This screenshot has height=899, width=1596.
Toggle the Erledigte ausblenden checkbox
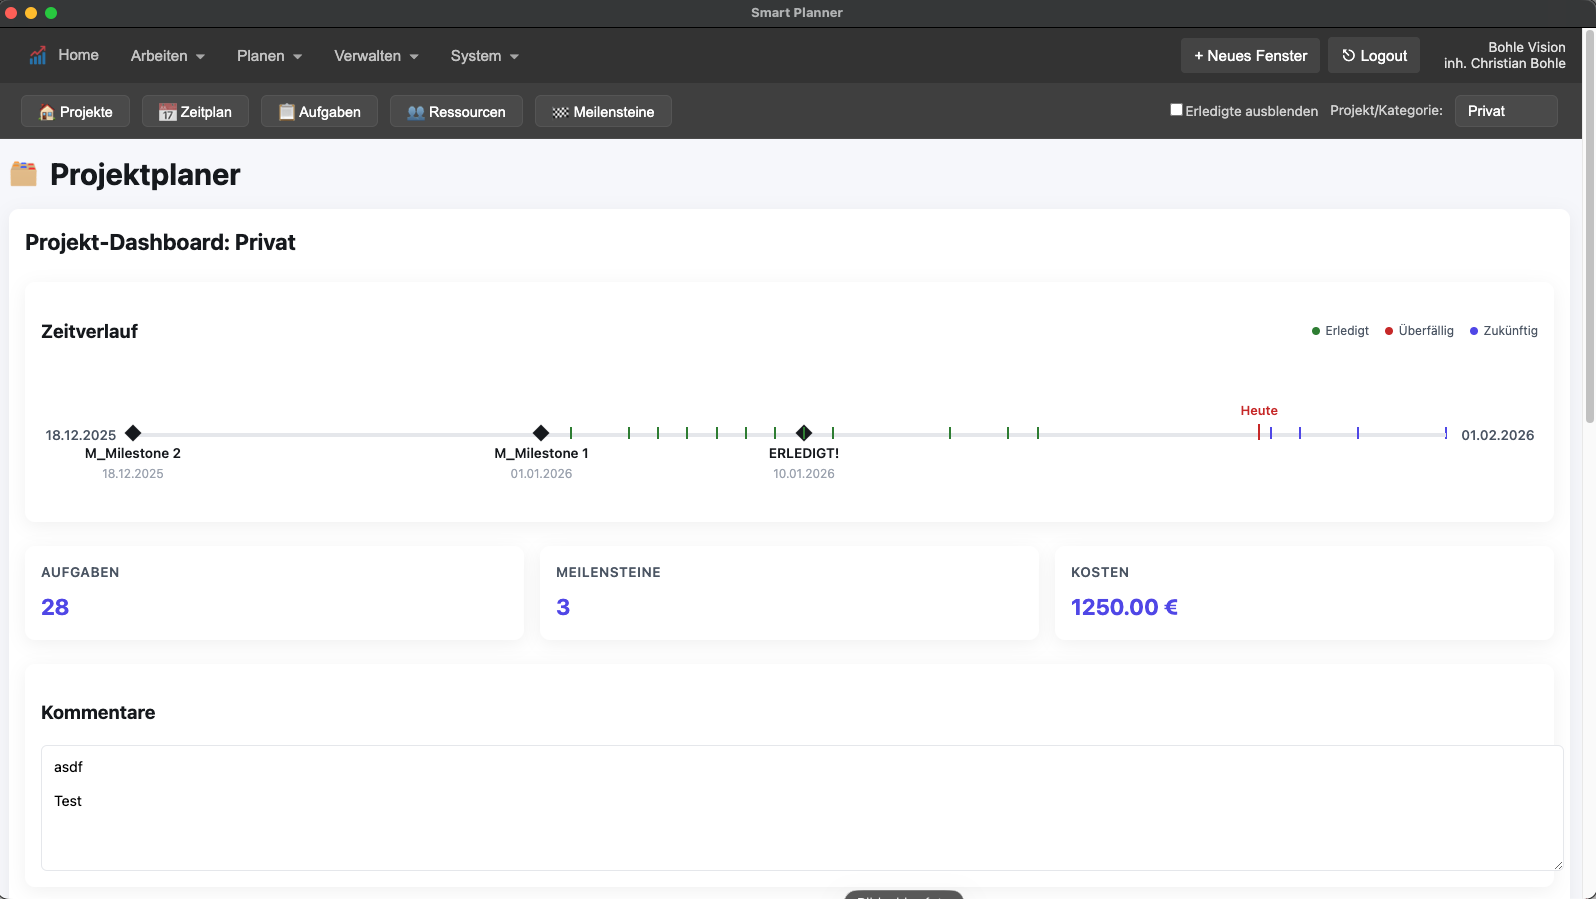[x=1177, y=110]
